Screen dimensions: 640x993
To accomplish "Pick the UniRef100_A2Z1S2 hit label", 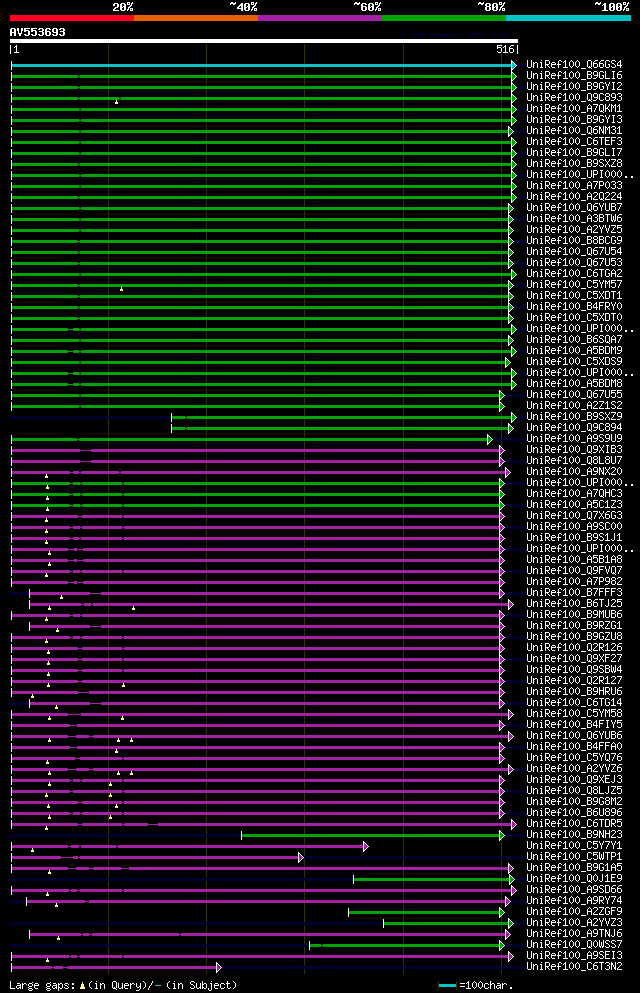I will [x=574, y=405].
